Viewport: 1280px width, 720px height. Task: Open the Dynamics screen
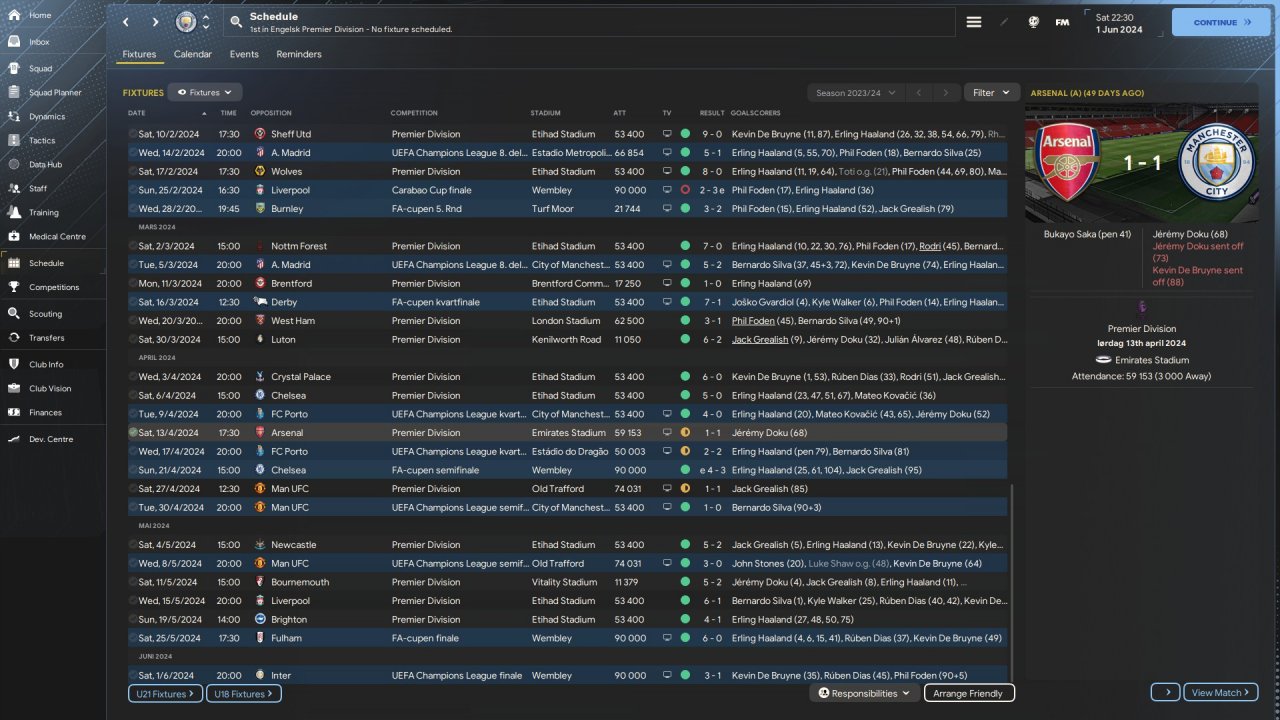point(47,117)
